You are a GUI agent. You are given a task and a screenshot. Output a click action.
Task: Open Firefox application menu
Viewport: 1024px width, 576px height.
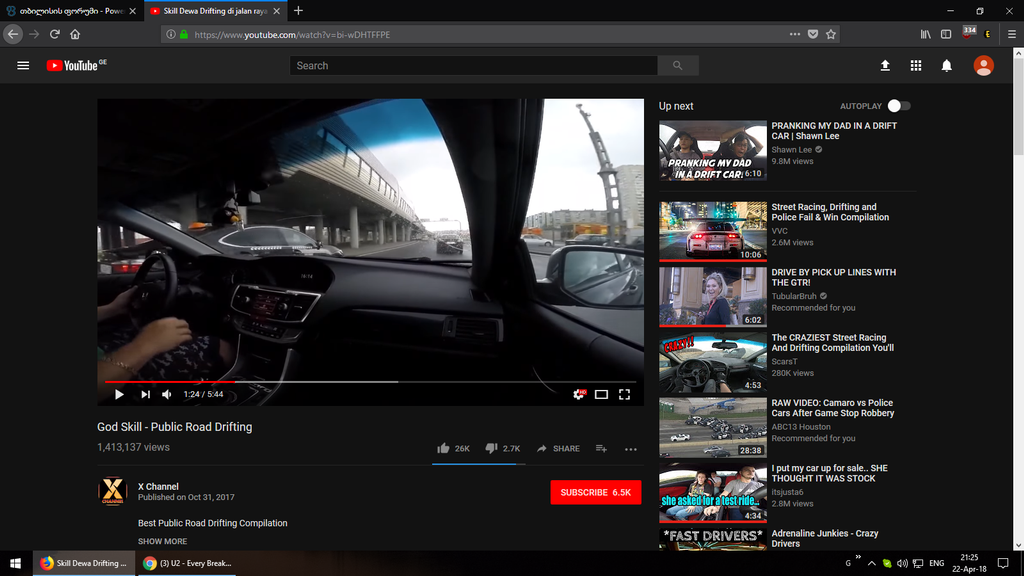(1012, 34)
